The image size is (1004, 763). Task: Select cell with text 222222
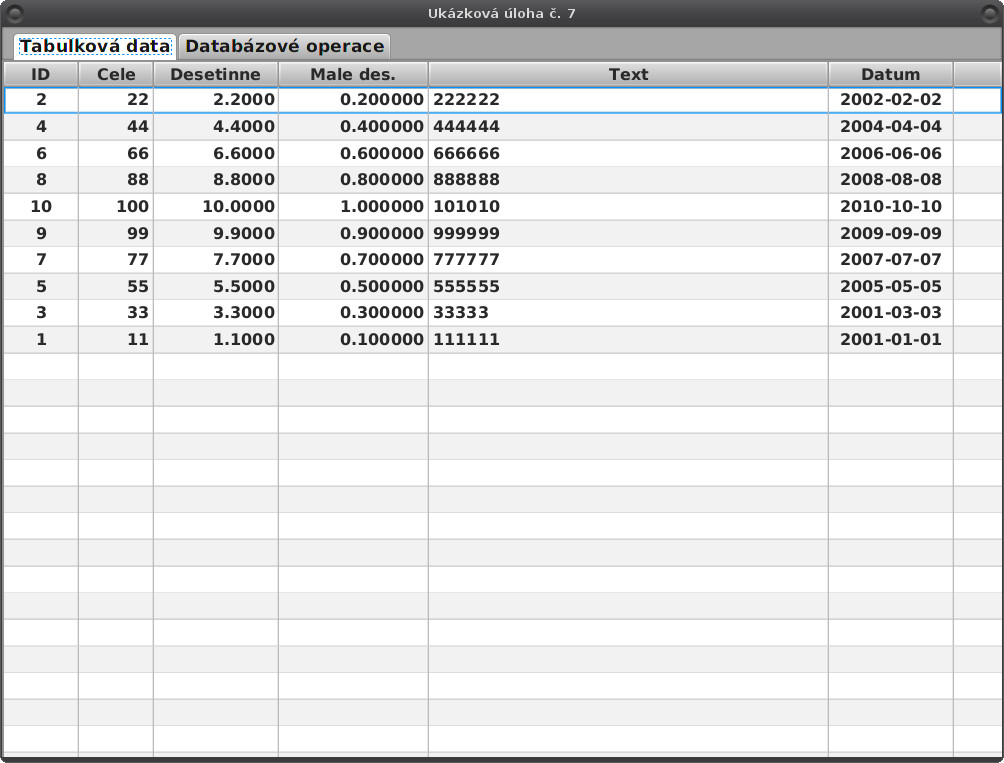(x=628, y=100)
